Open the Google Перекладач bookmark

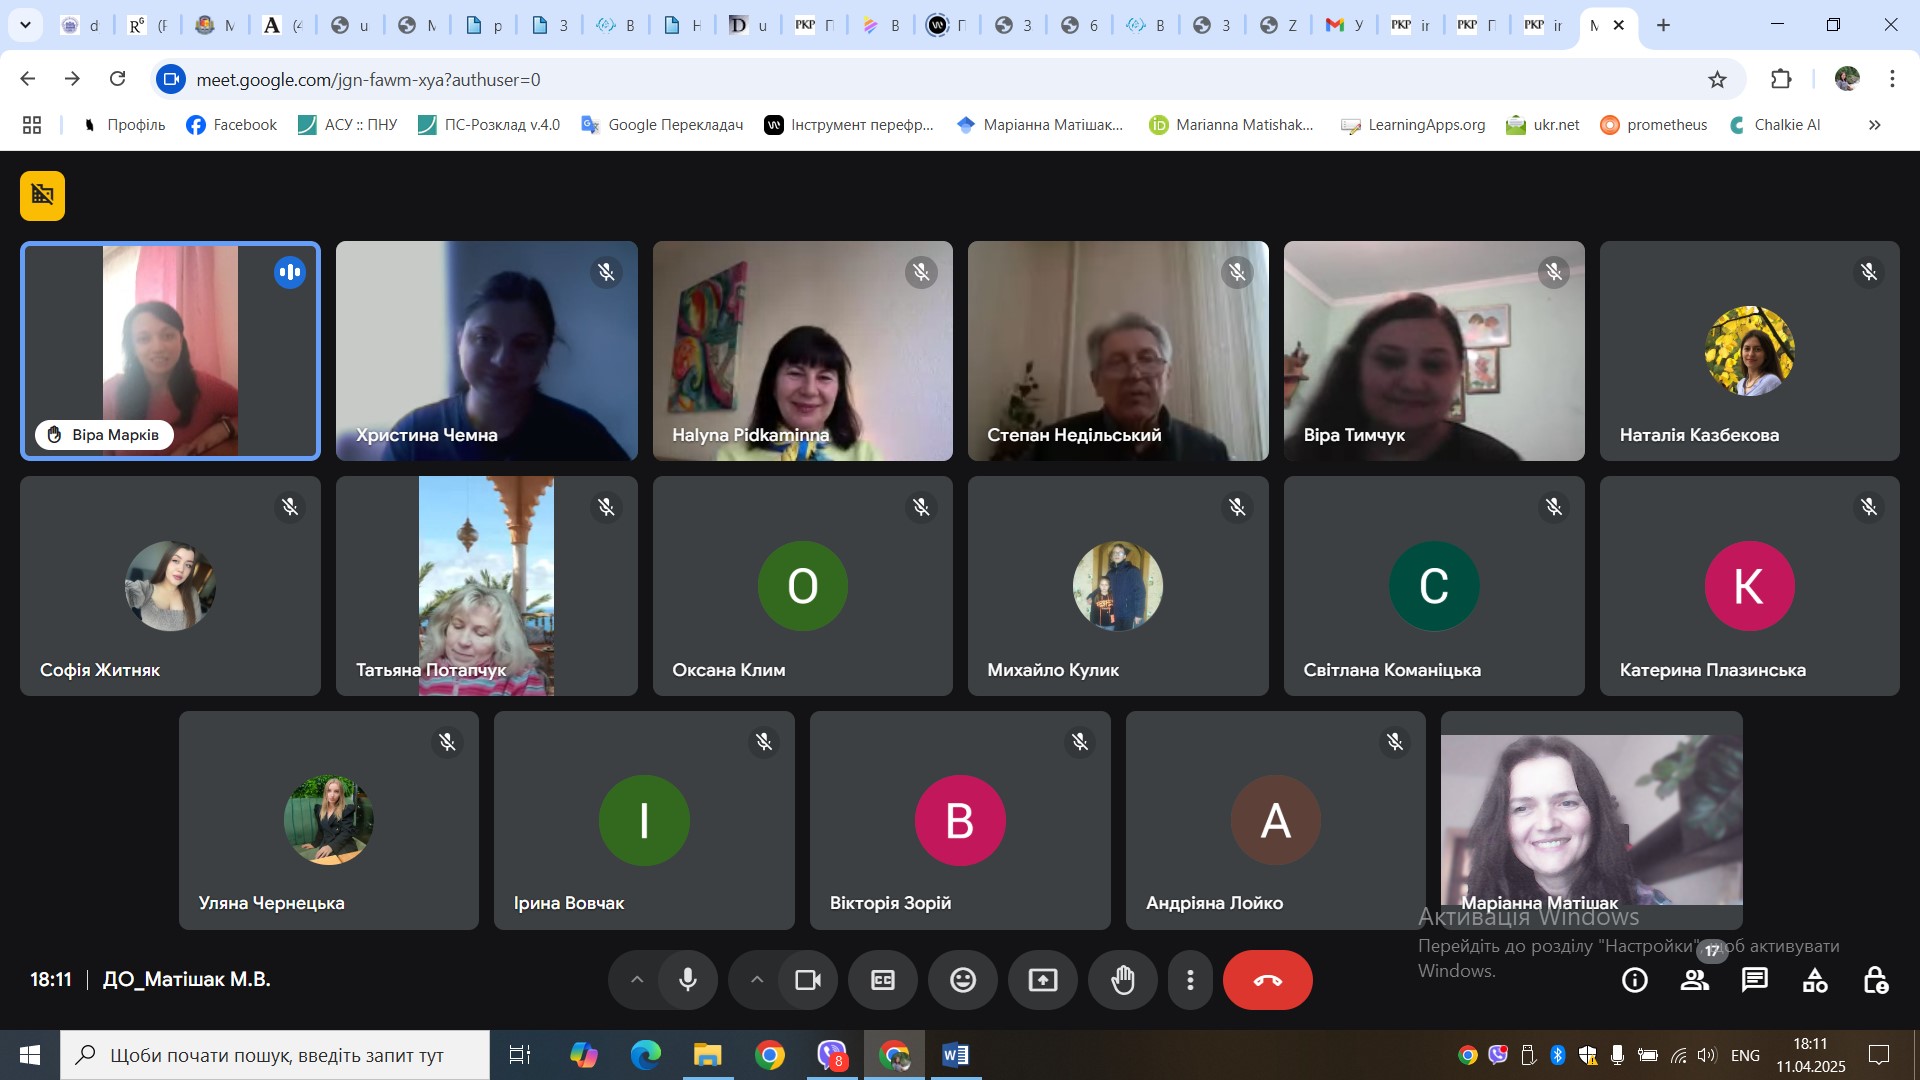[662, 125]
